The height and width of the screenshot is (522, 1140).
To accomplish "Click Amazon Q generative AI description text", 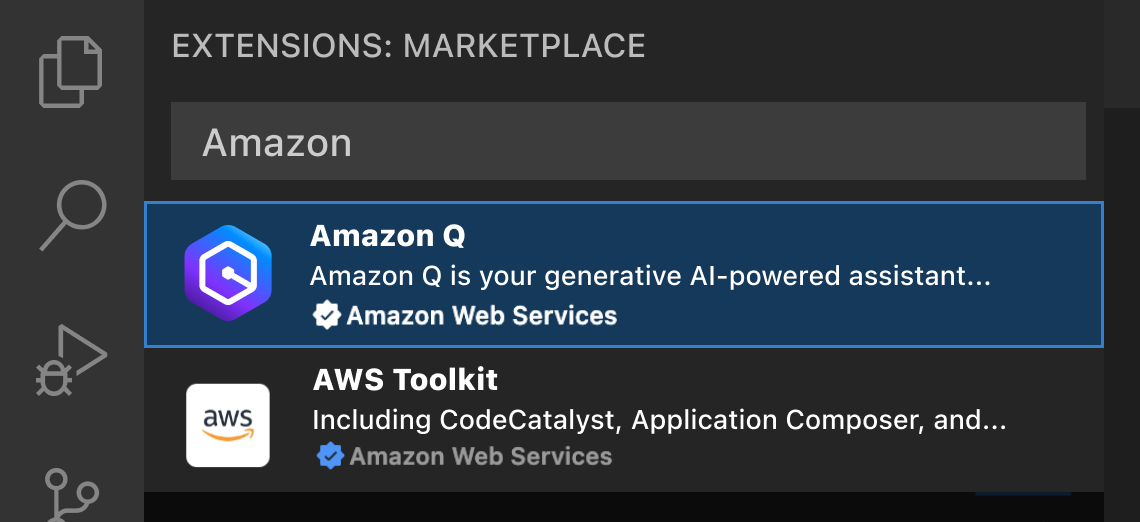I will tap(650, 276).
